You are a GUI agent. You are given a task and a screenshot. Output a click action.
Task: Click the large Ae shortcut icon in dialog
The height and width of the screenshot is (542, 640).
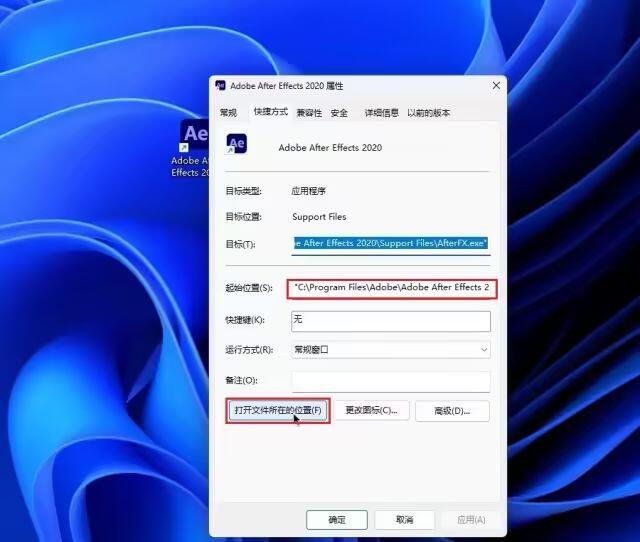point(236,144)
